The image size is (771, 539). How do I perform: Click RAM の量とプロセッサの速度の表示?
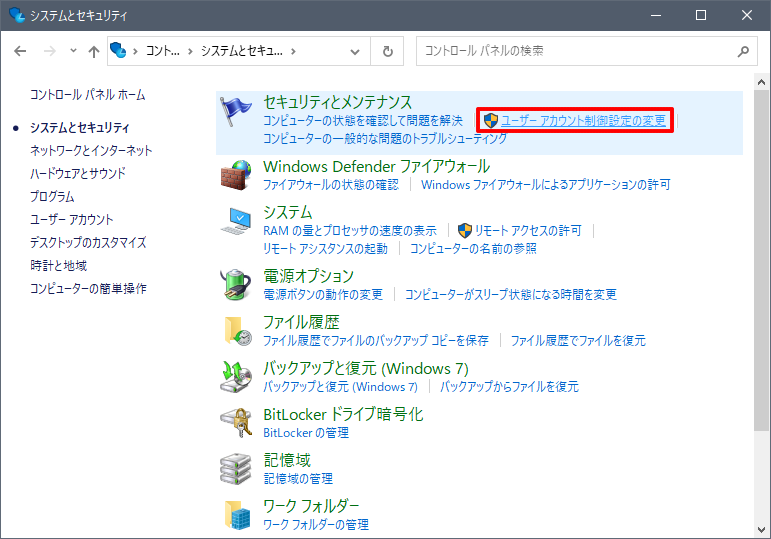(350, 230)
